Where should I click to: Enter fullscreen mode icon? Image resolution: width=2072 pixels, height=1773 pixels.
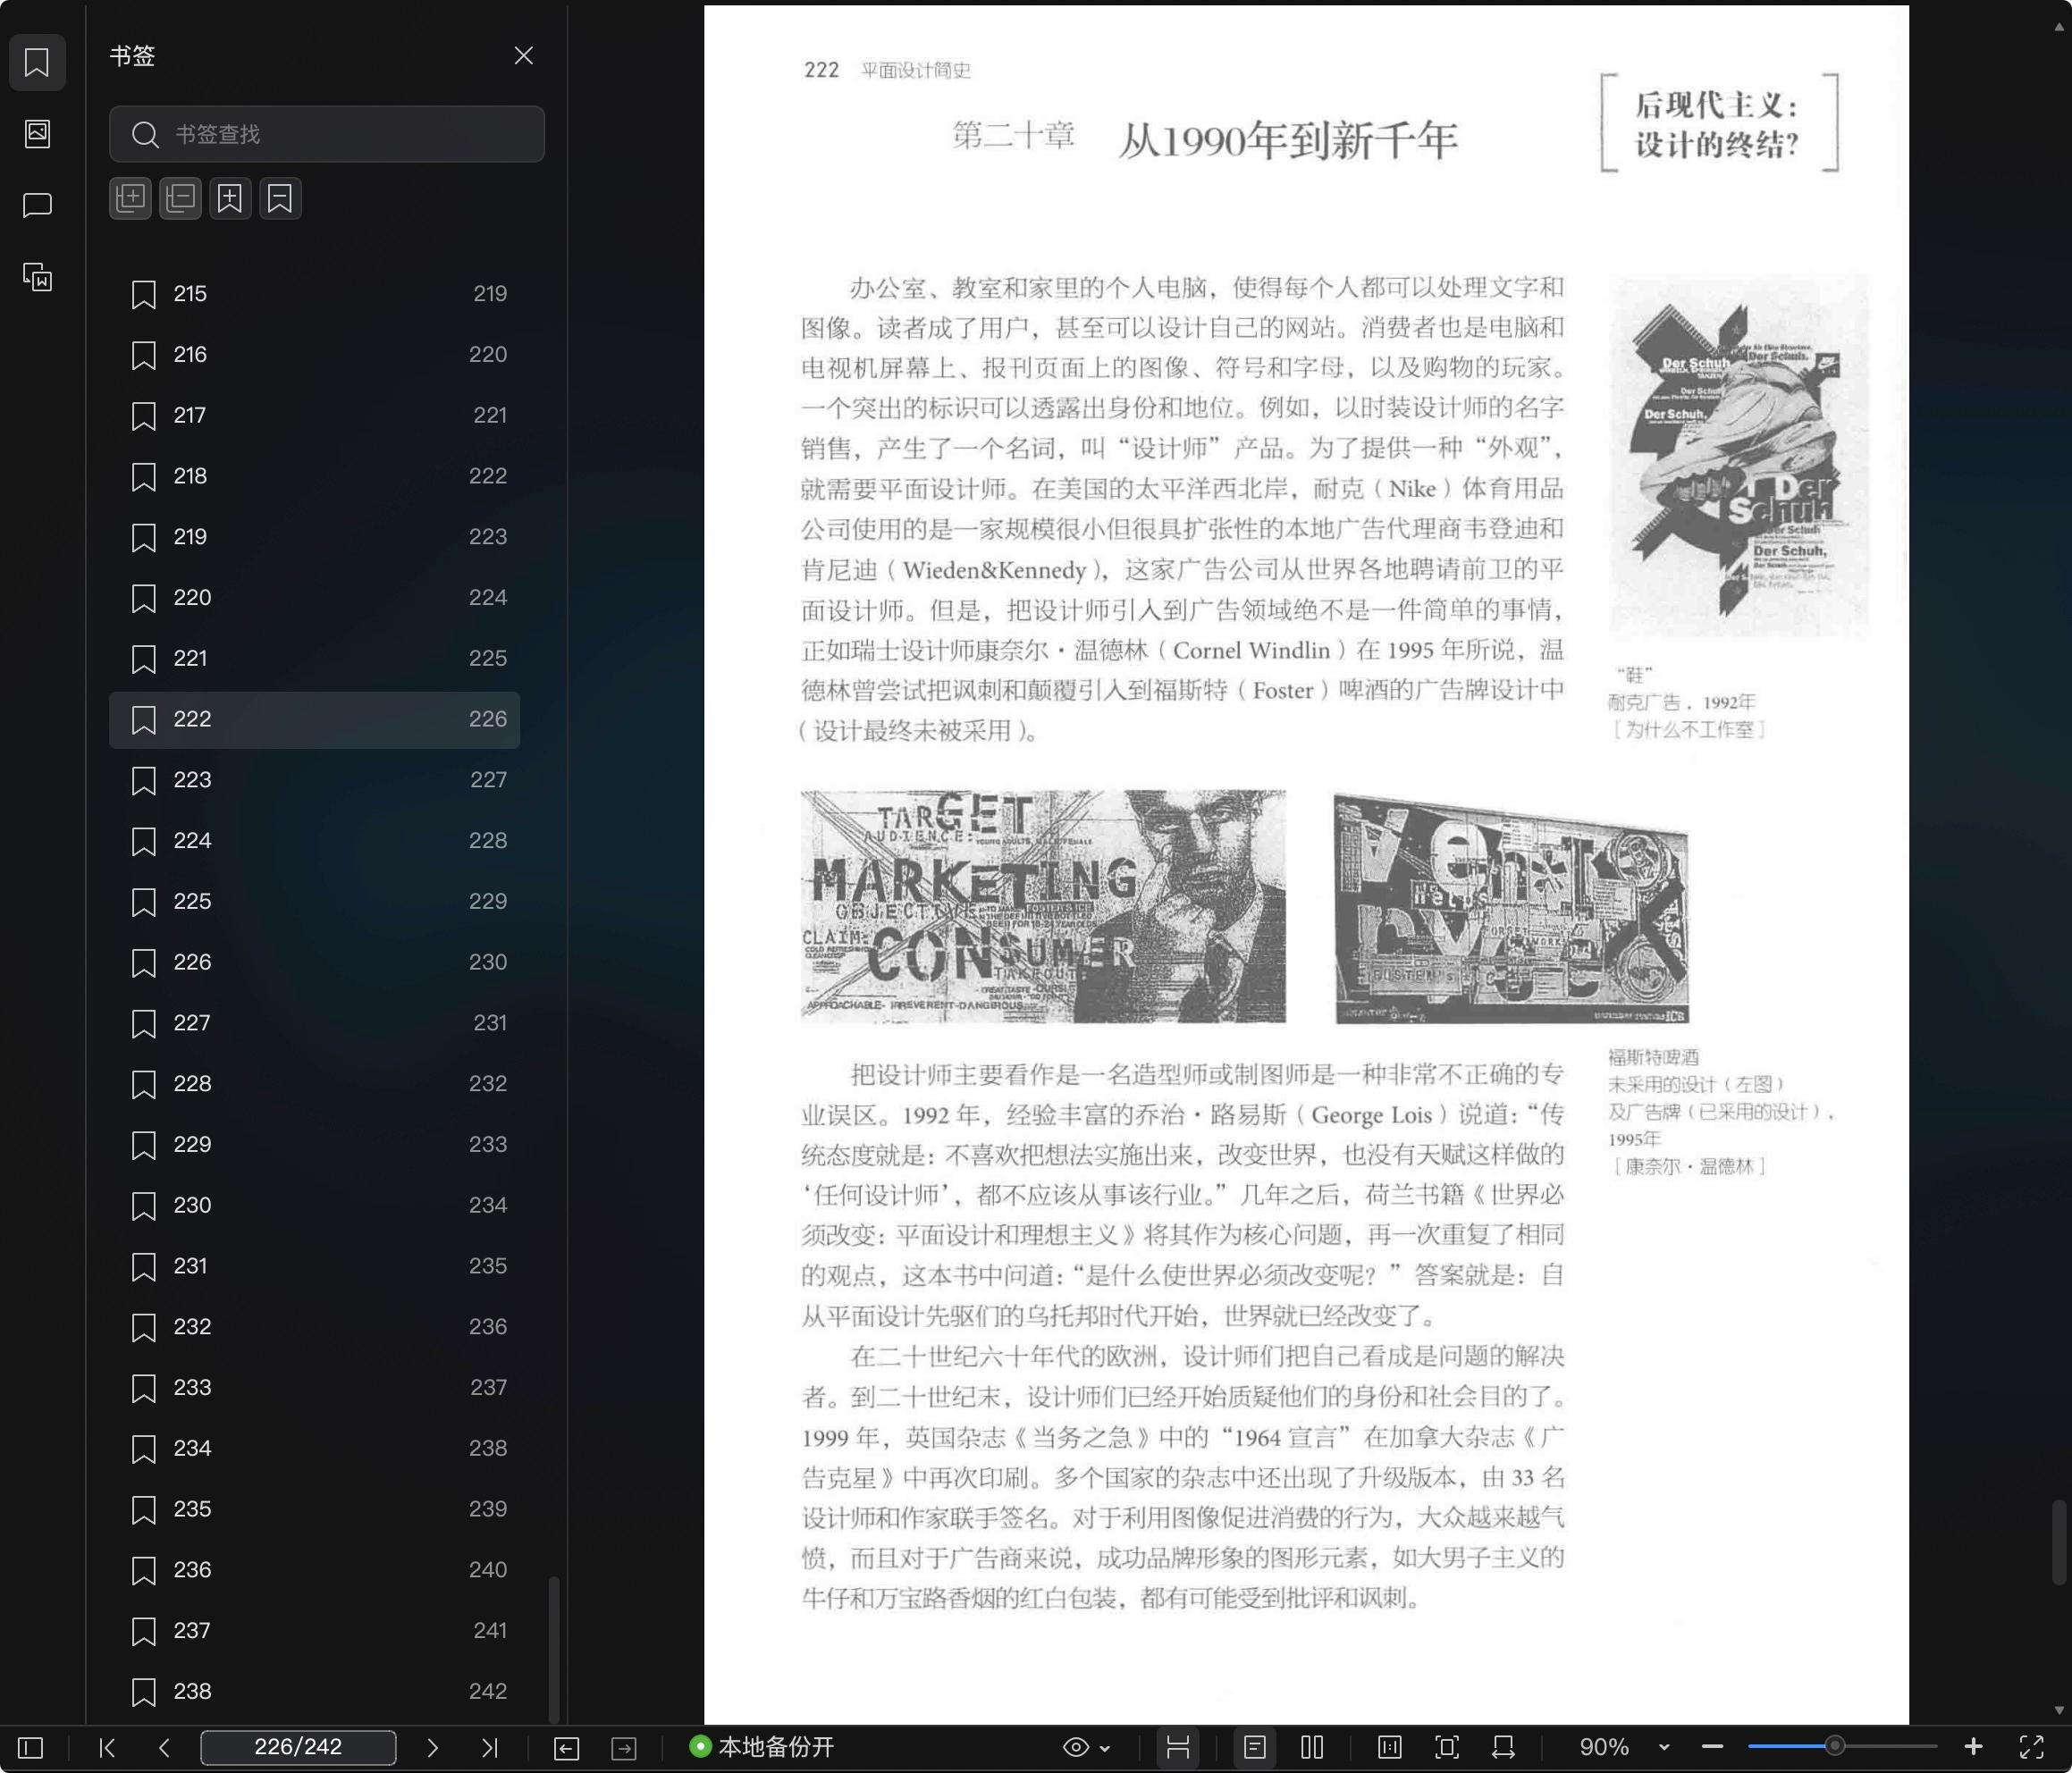2032,1748
